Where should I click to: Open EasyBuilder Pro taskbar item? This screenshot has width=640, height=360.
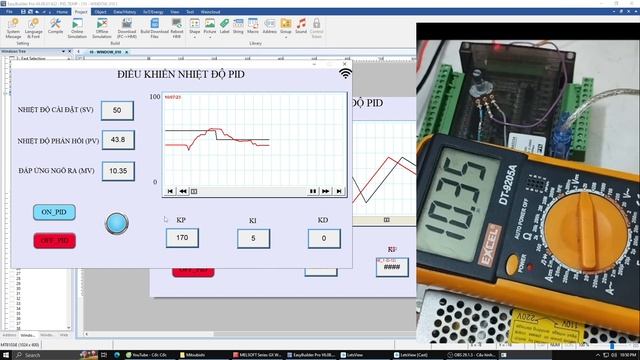tap(311, 355)
